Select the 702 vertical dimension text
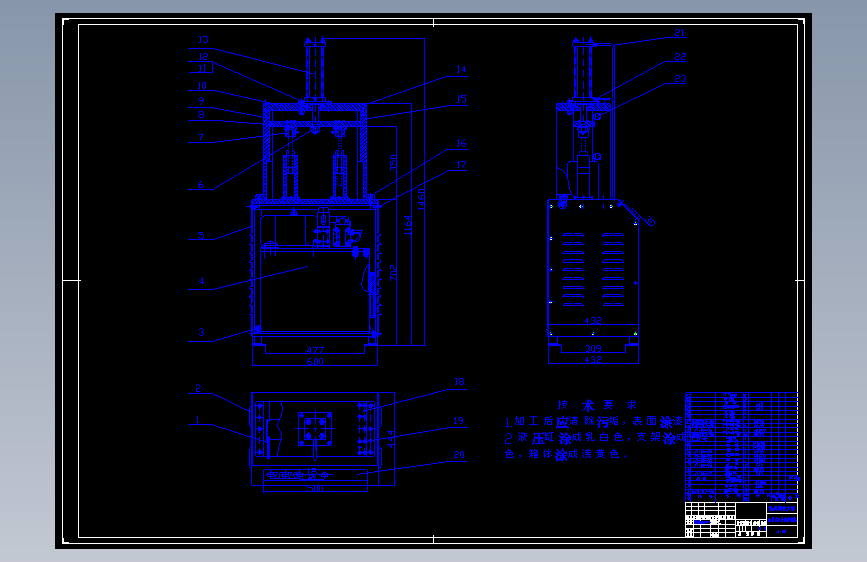This screenshot has height=562, width=867. click(x=393, y=273)
